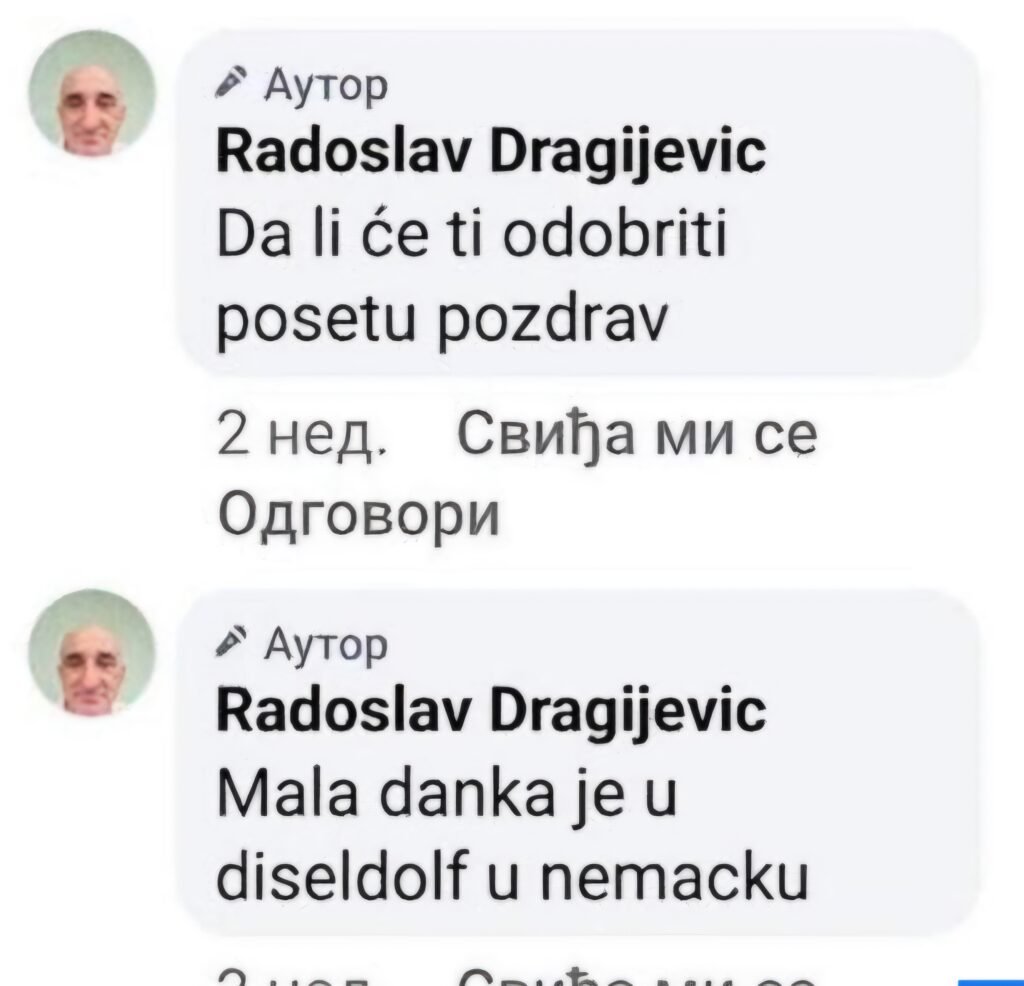Open Radoslav Dragijevic profile from second comment

[x=491, y=713]
